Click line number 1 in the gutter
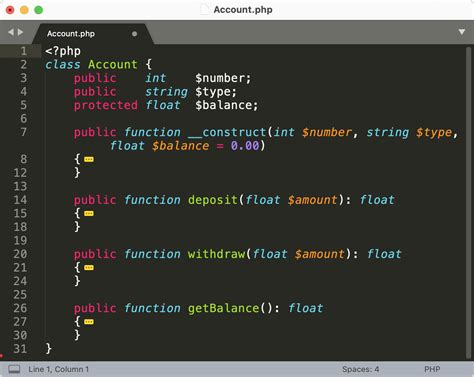Viewport: 474px width, 377px height. click(23, 51)
